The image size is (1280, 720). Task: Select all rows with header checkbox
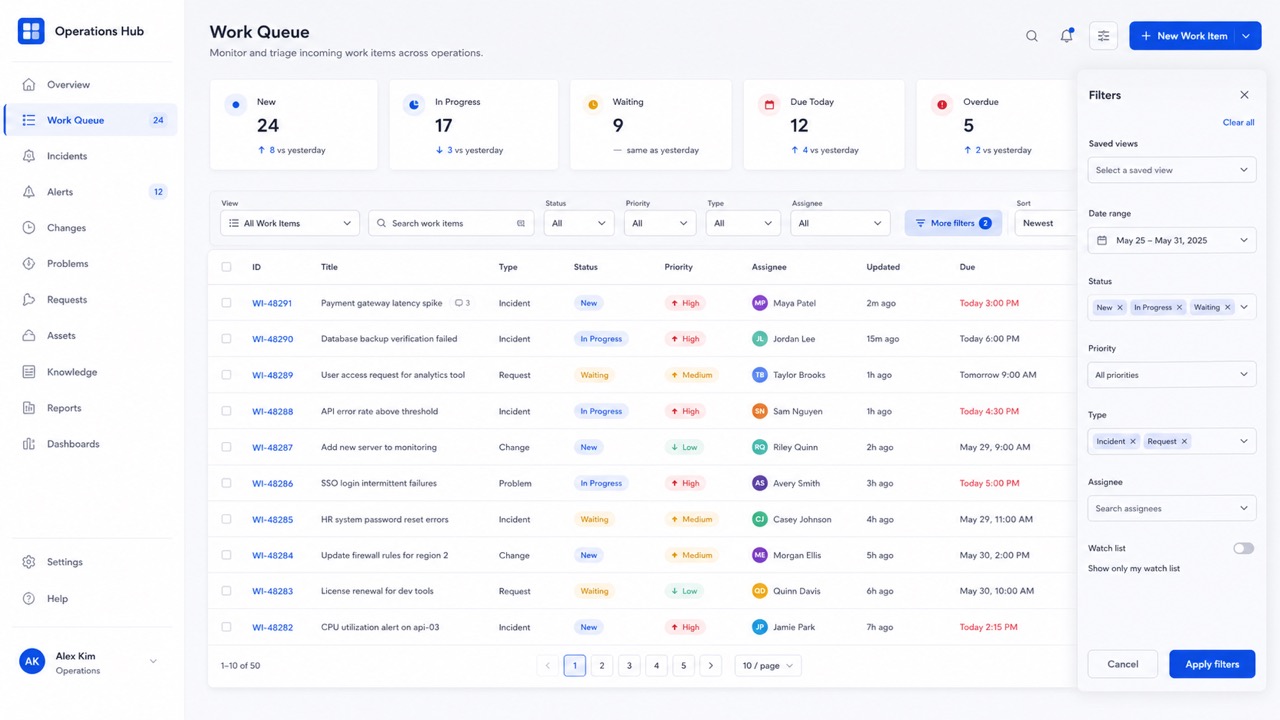226,267
